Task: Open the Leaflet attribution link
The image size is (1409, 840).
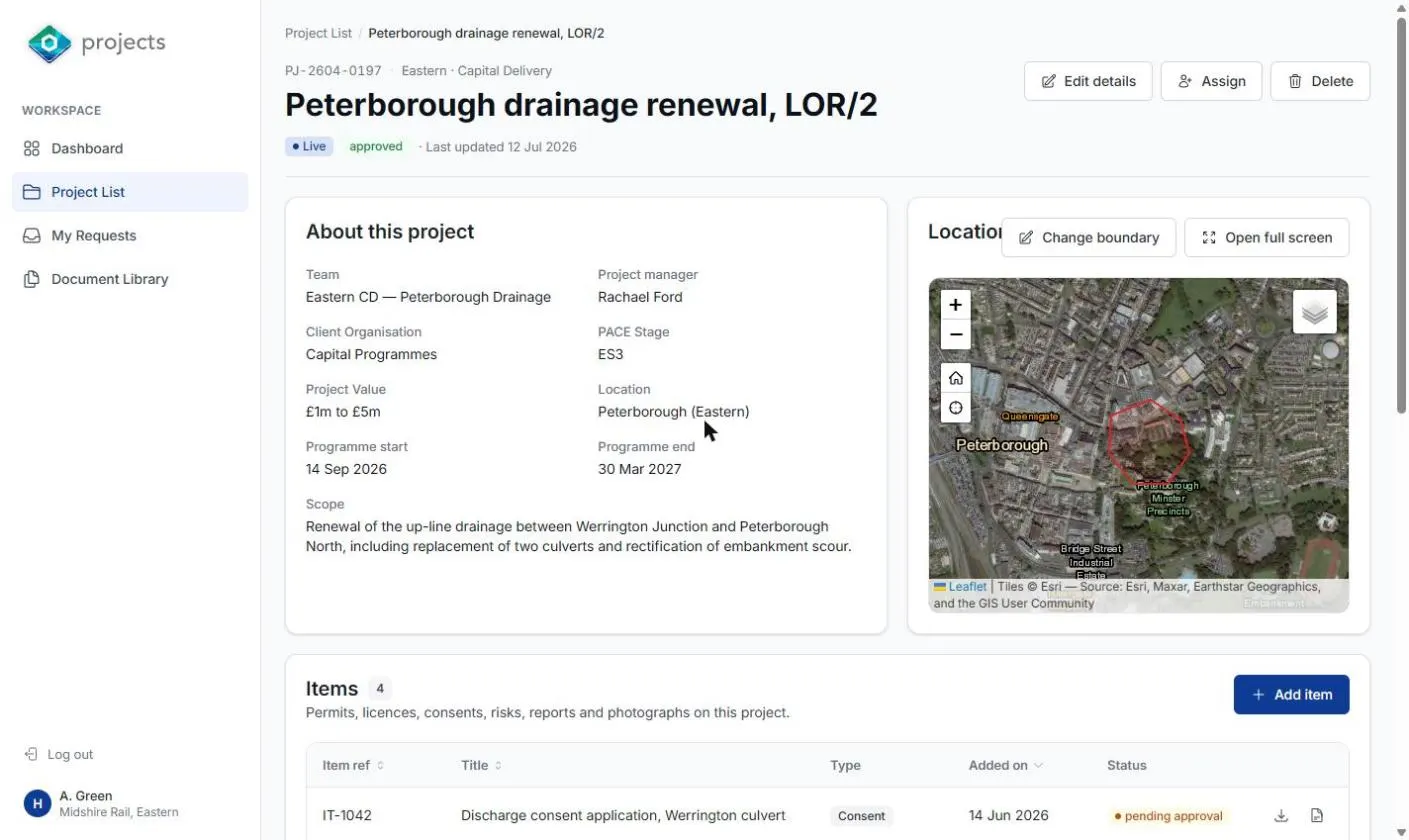Action: (967, 587)
